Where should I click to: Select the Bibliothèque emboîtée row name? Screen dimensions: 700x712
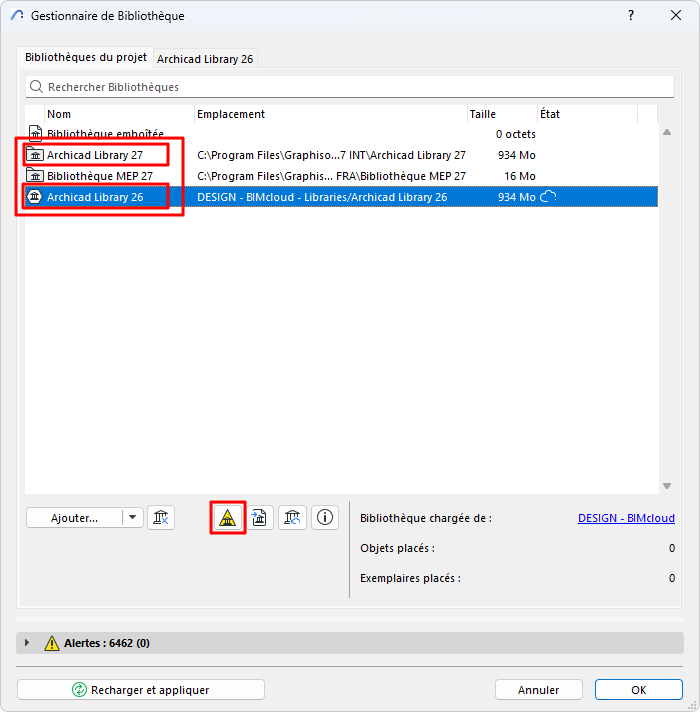(x=105, y=134)
